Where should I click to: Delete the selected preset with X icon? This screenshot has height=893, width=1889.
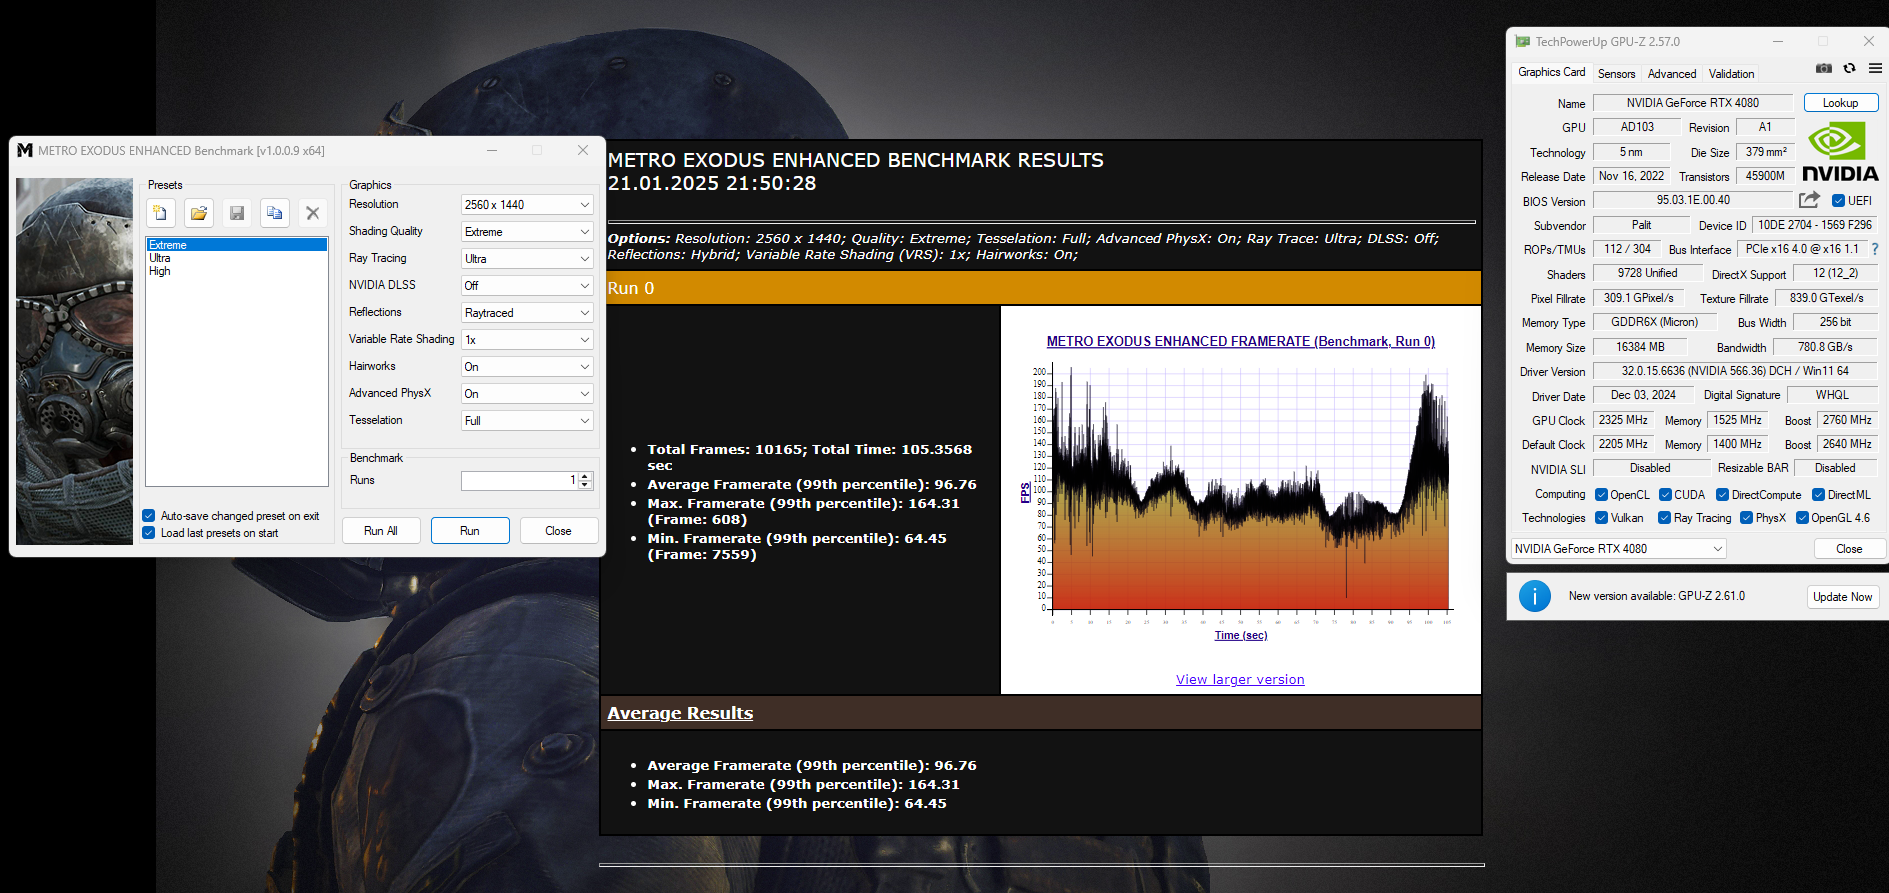[313, 213]
